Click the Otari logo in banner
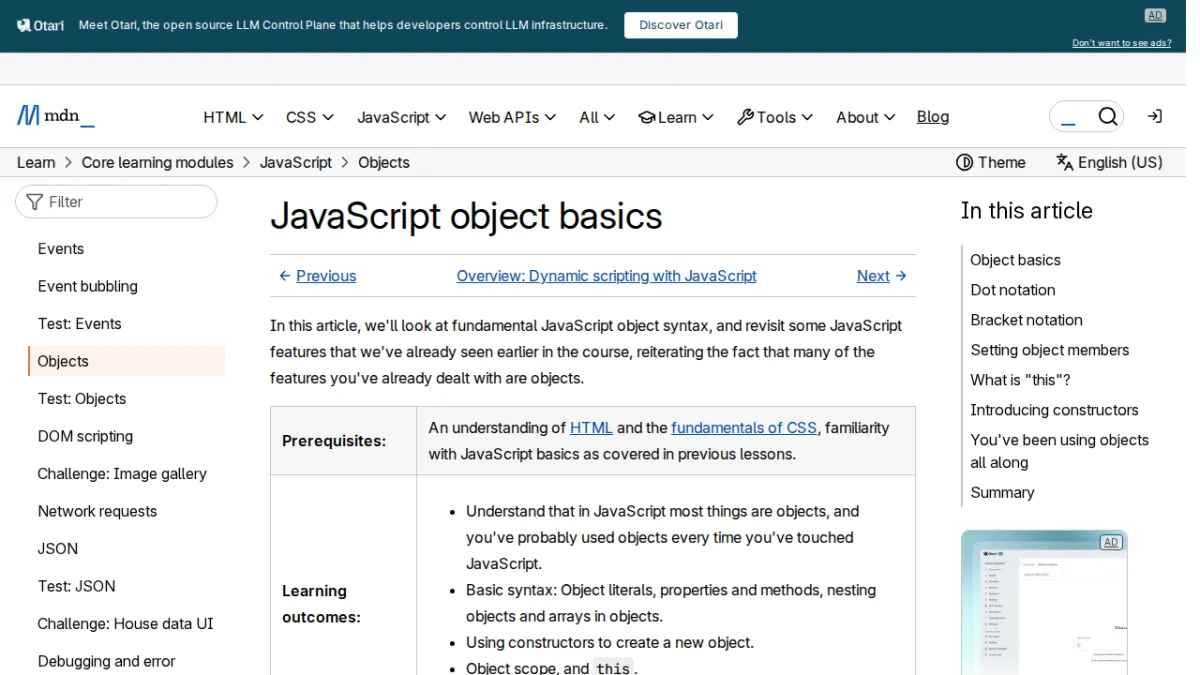 [x=41, y=25]
